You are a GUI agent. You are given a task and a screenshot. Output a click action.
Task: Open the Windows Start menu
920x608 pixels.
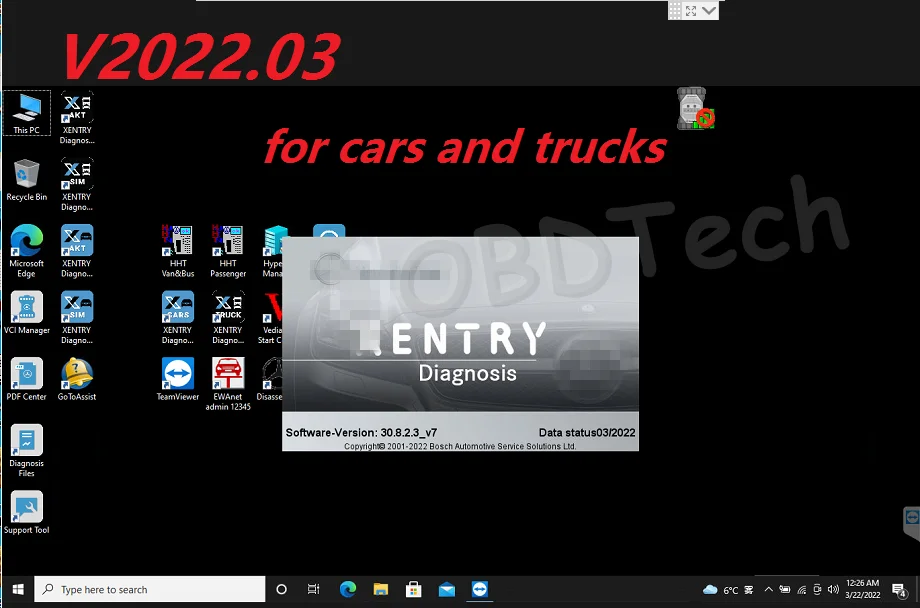pos(18,589)
